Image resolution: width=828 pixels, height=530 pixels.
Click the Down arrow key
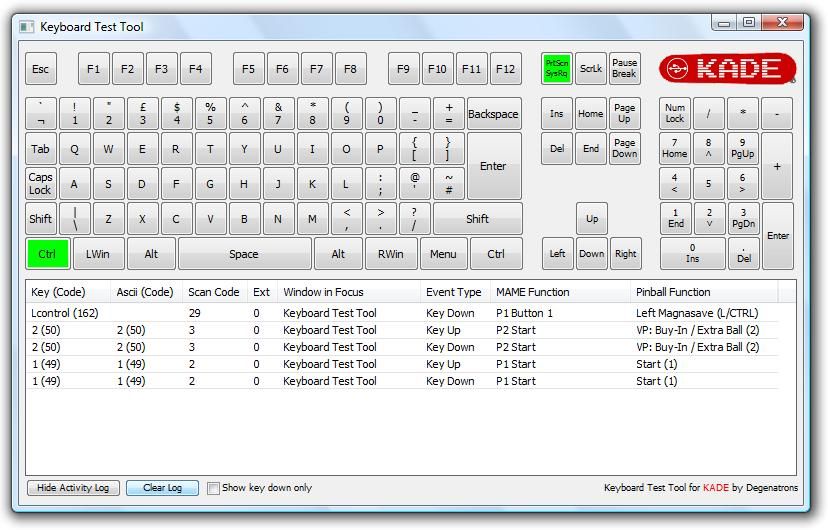pyautogui.click(x=591, y=254)
